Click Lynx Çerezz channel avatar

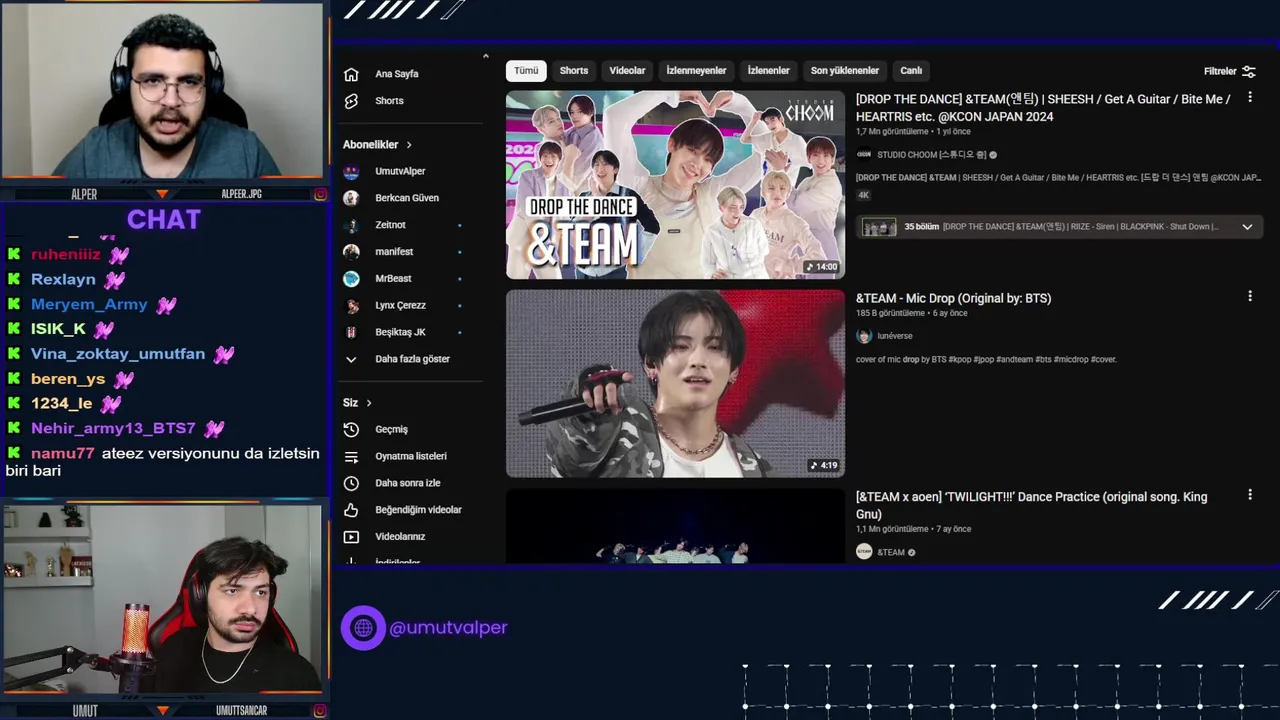[351, 306]
